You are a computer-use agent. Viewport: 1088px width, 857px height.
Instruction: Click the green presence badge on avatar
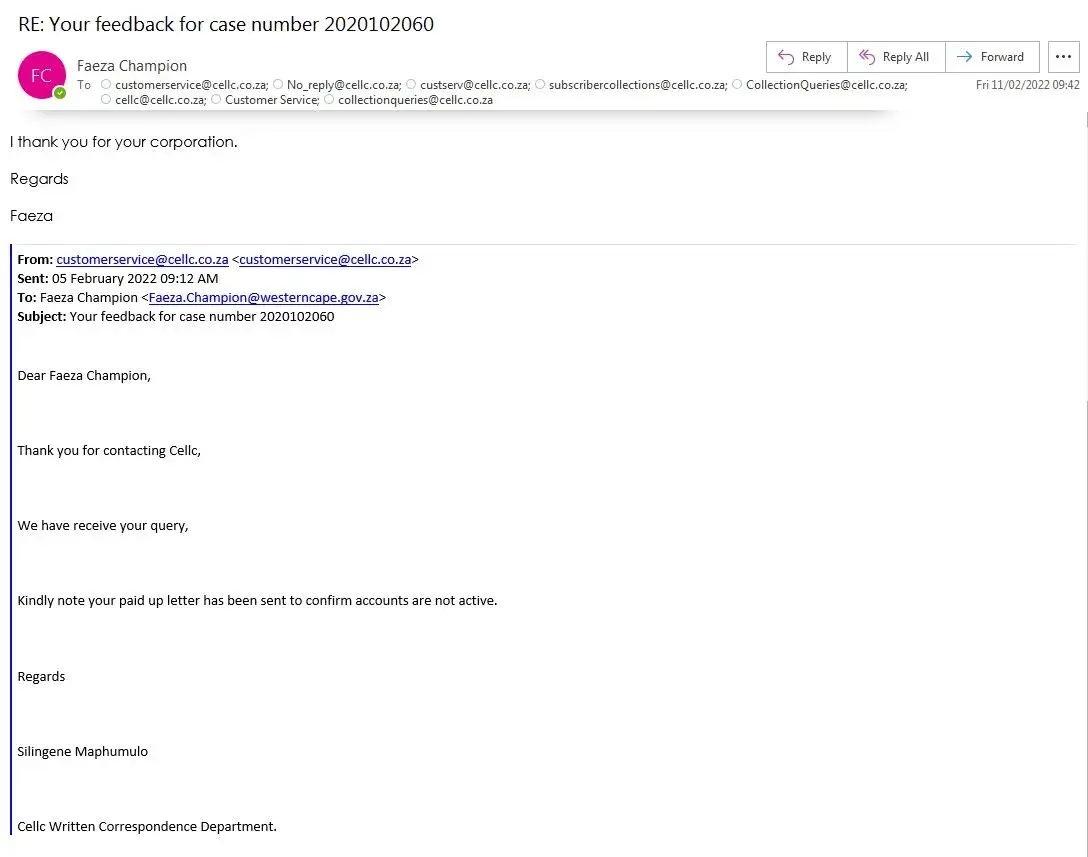coord(60,93)
